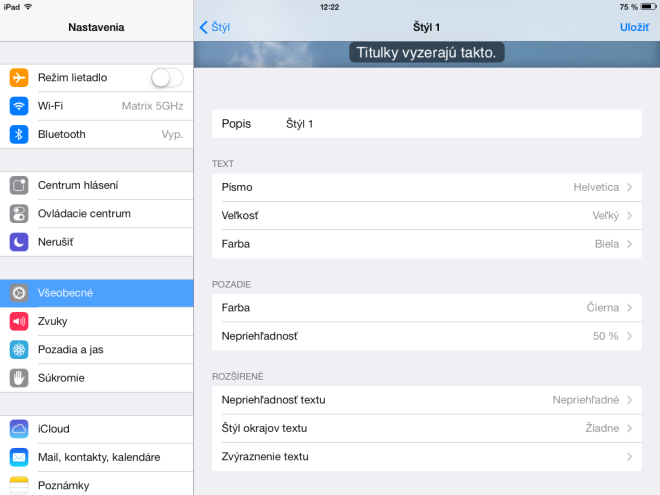Open Zvýraznenie textu setting
Screen dimensions: 660x495
pyautogui.click(x=427, y=457)
